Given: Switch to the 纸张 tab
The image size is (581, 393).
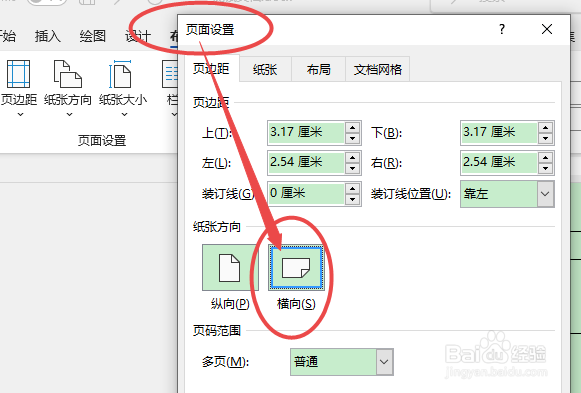Looking at the screenshot, I should (x=265, y=69).
